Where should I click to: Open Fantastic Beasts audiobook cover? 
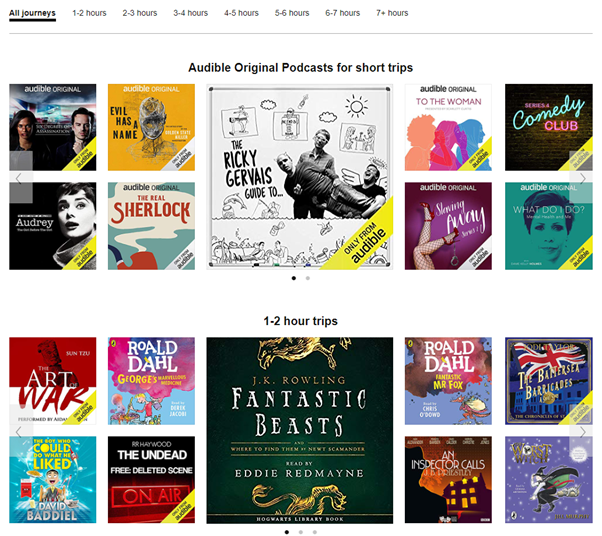[299, 430]
